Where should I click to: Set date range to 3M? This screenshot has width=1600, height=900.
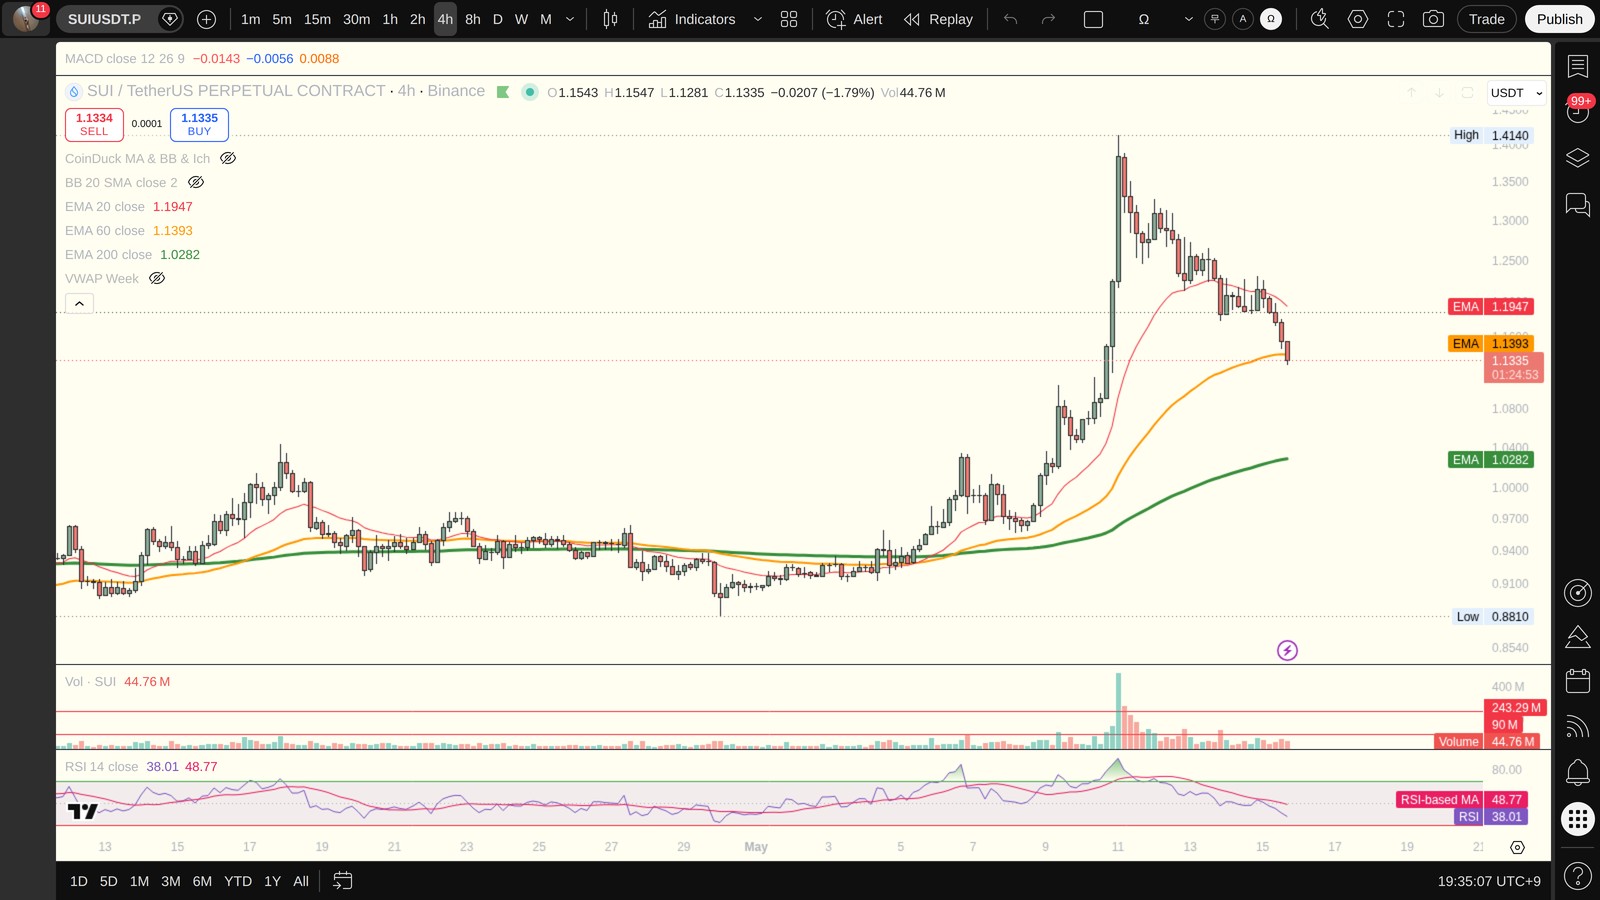tap(171, 881)
